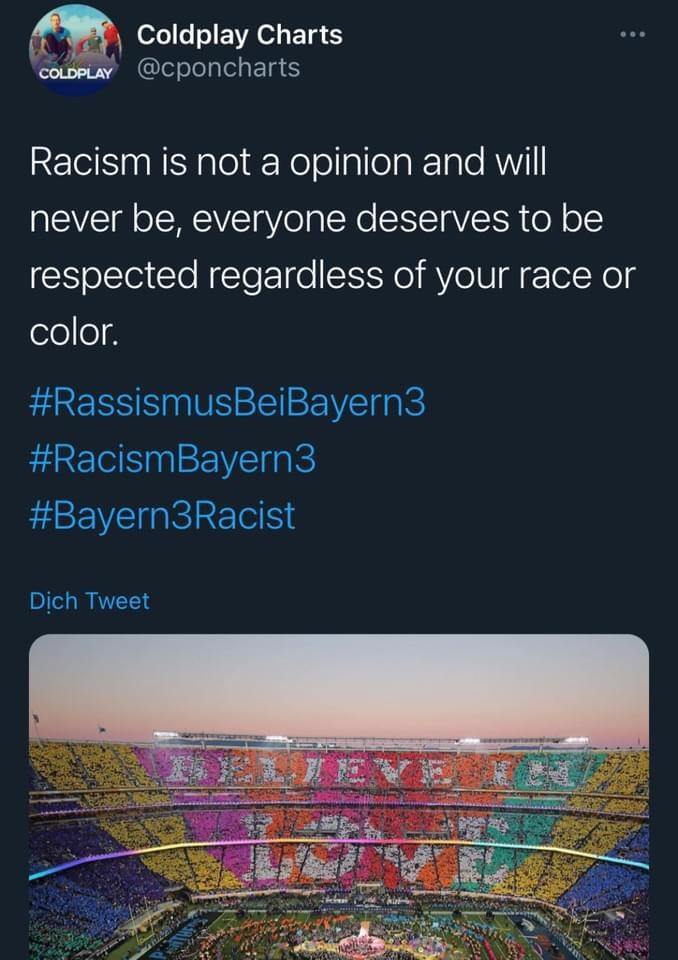678x960 pixels.
Task: Click the line "never be, everyone deserves to be"
Action: click(x=316, y=218)
